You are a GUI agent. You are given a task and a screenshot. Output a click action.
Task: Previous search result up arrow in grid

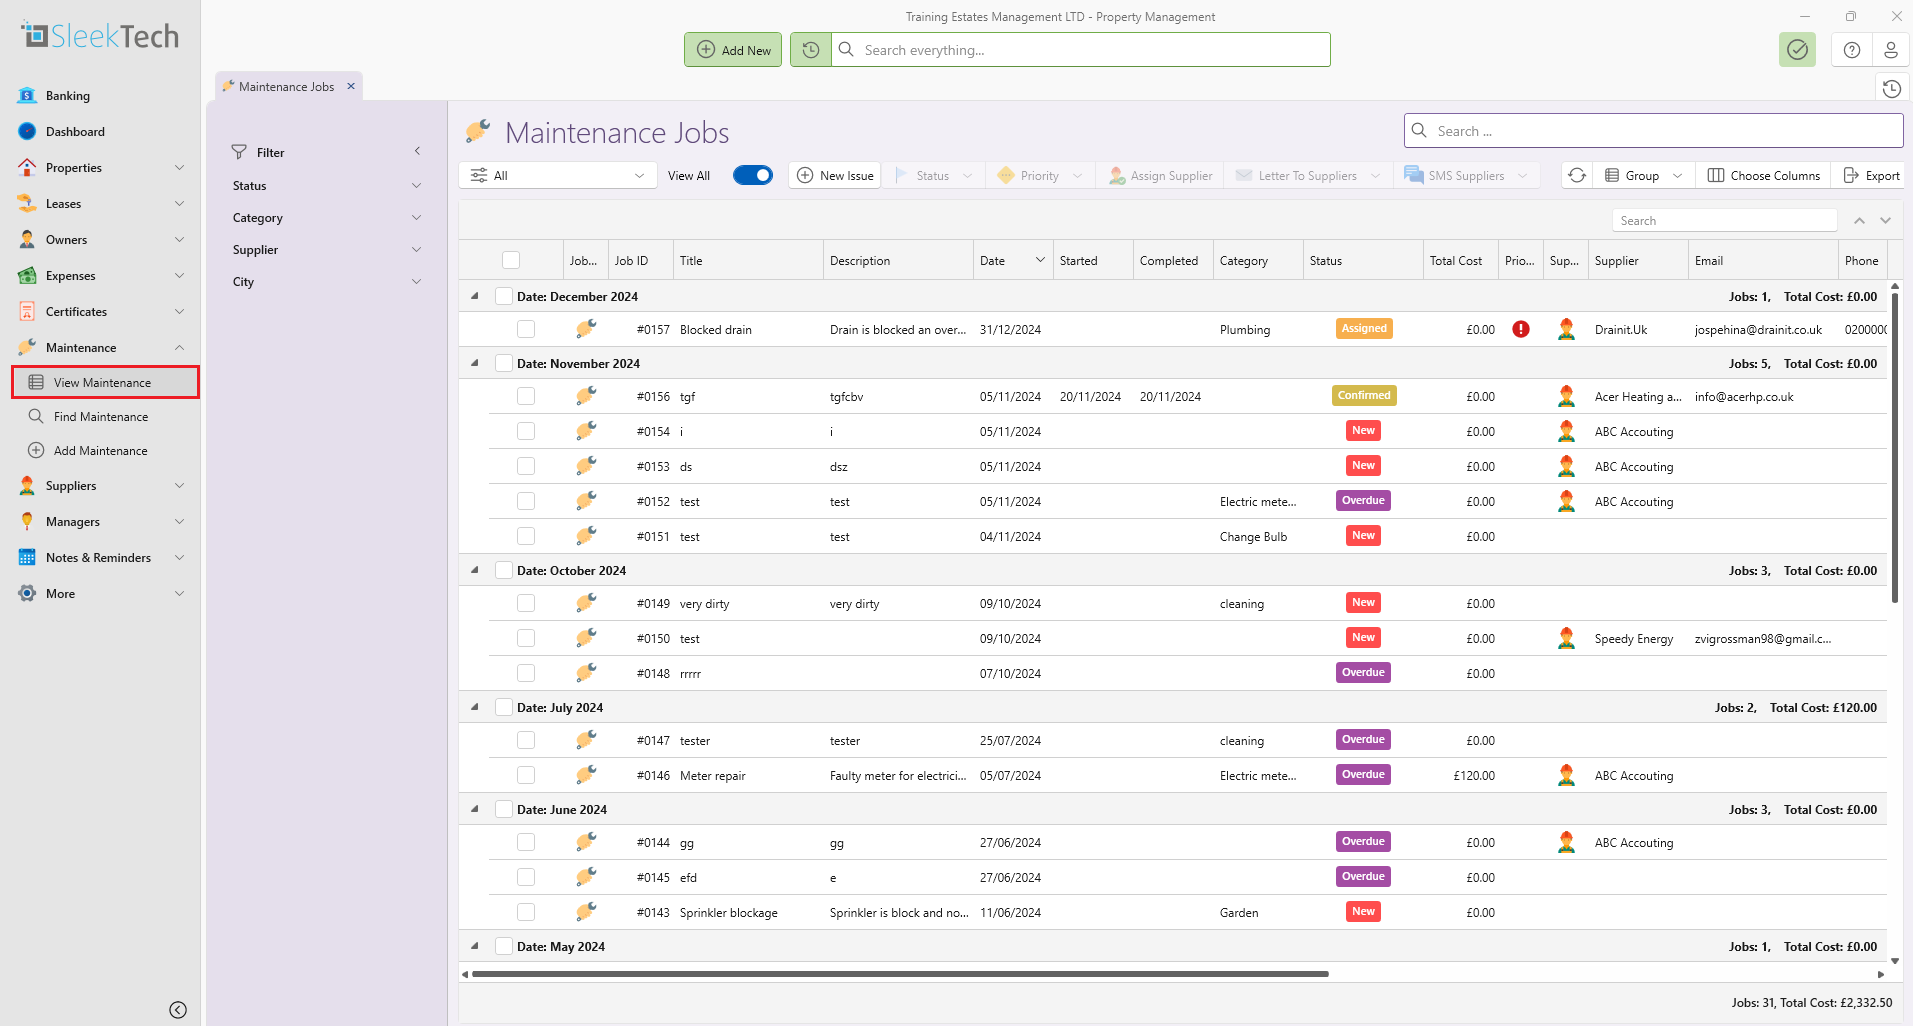(1859, 220)
